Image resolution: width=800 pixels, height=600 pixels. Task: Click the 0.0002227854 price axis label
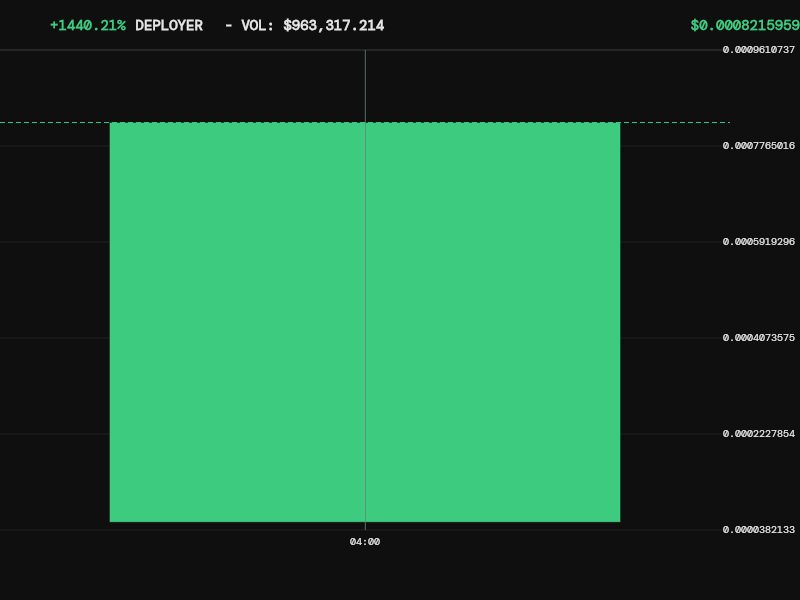coord(759,434)
